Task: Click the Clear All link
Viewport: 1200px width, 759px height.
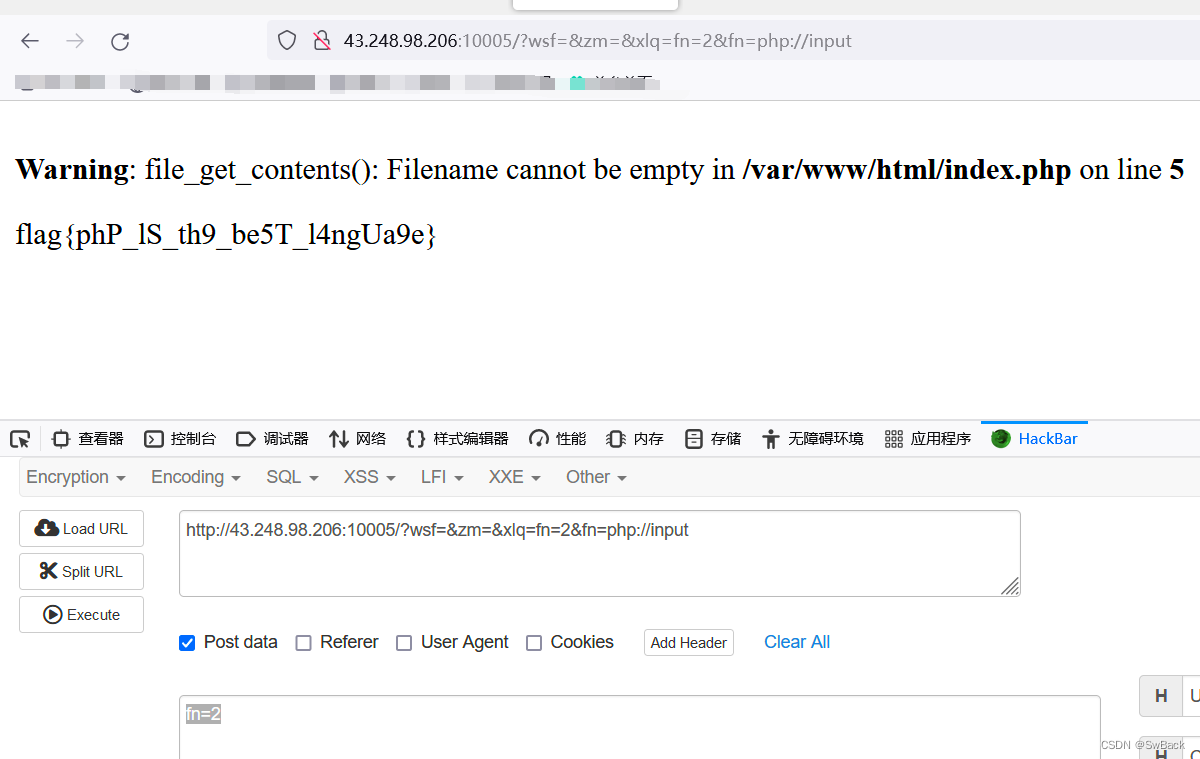Action: 797,642
